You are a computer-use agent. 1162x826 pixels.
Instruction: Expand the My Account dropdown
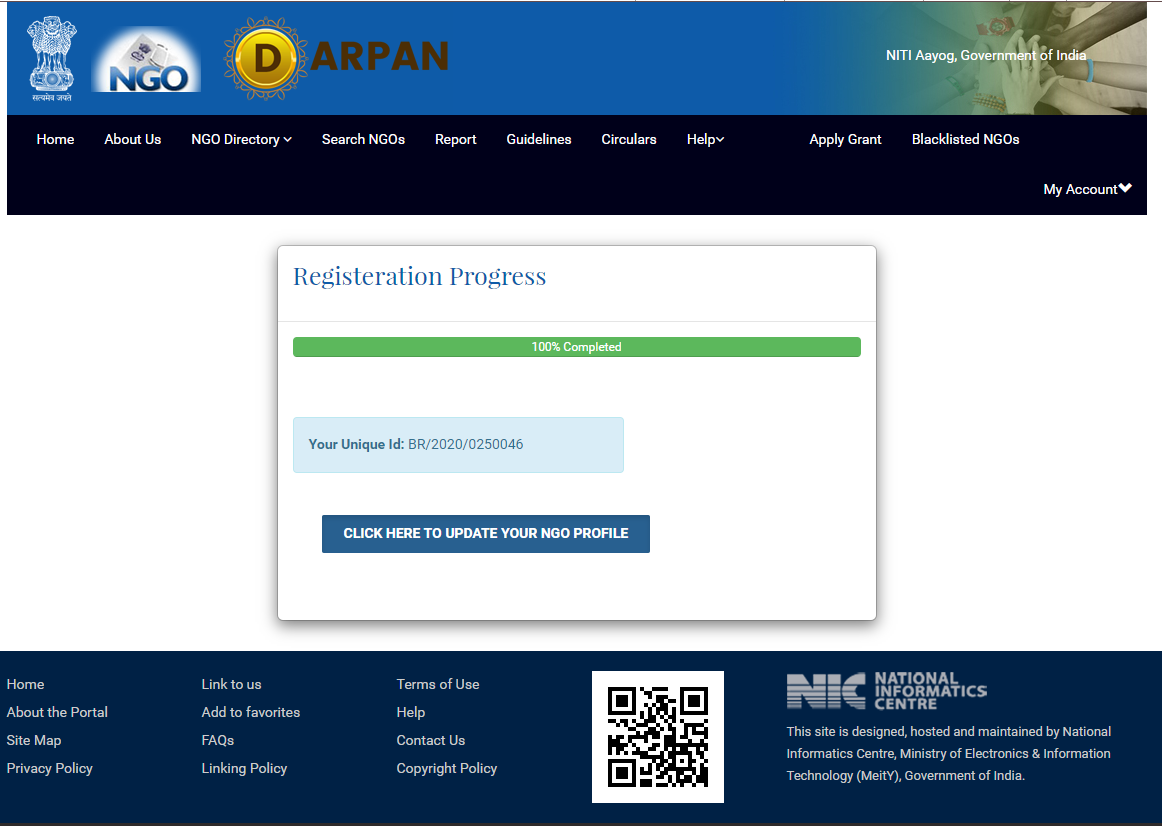[x=1087, y=189]
